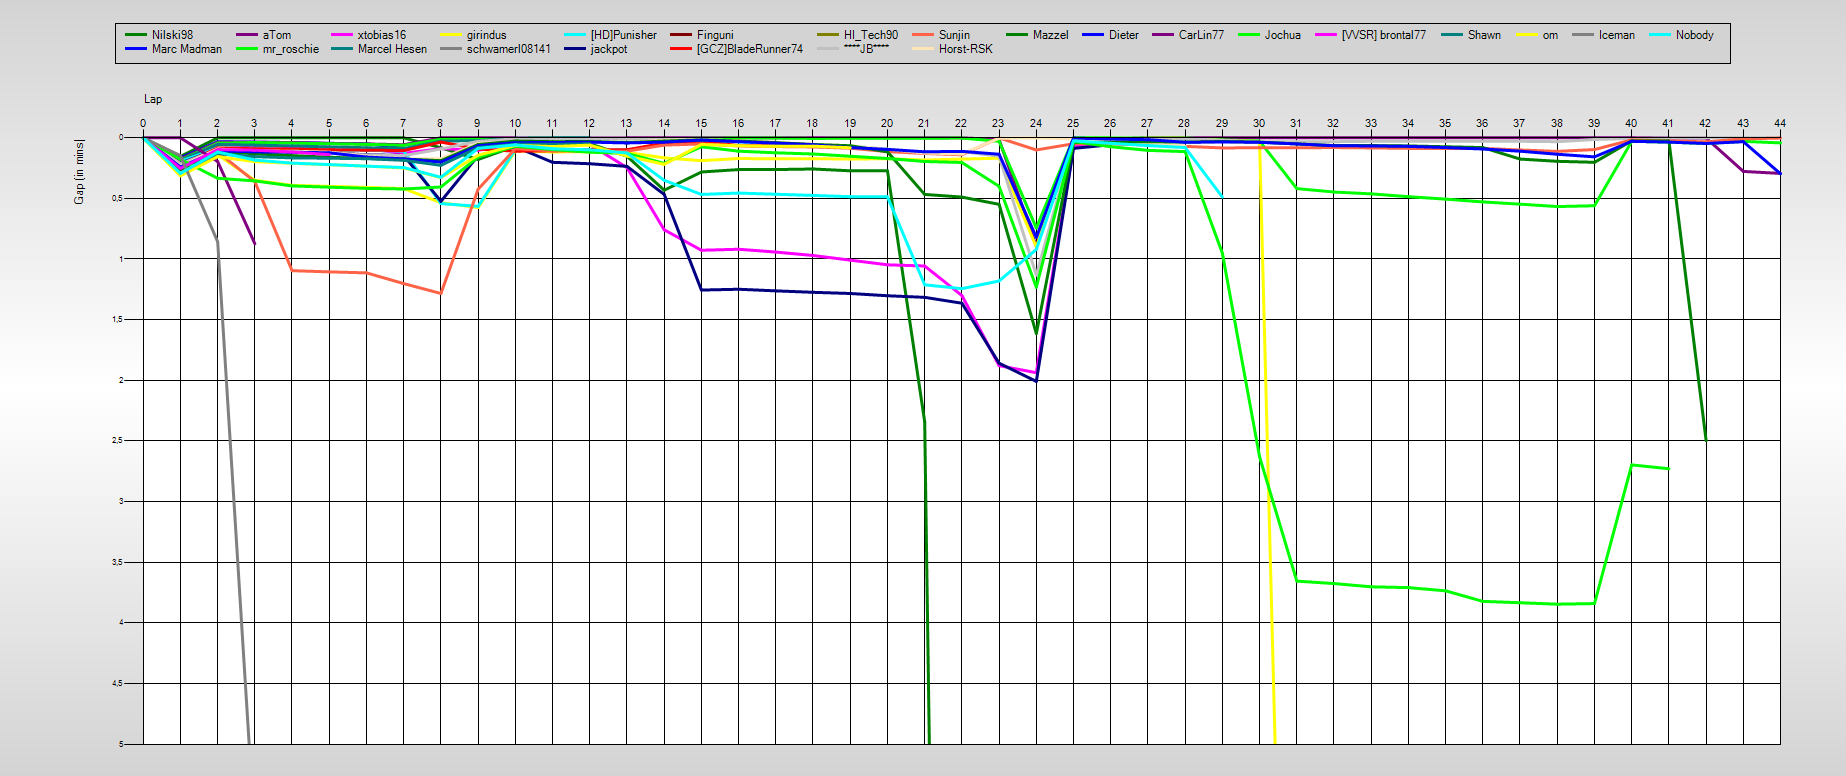Click the CarLin77 legend entry
The width and height of the screenshot is (1846, 776).
(1200, 35)
